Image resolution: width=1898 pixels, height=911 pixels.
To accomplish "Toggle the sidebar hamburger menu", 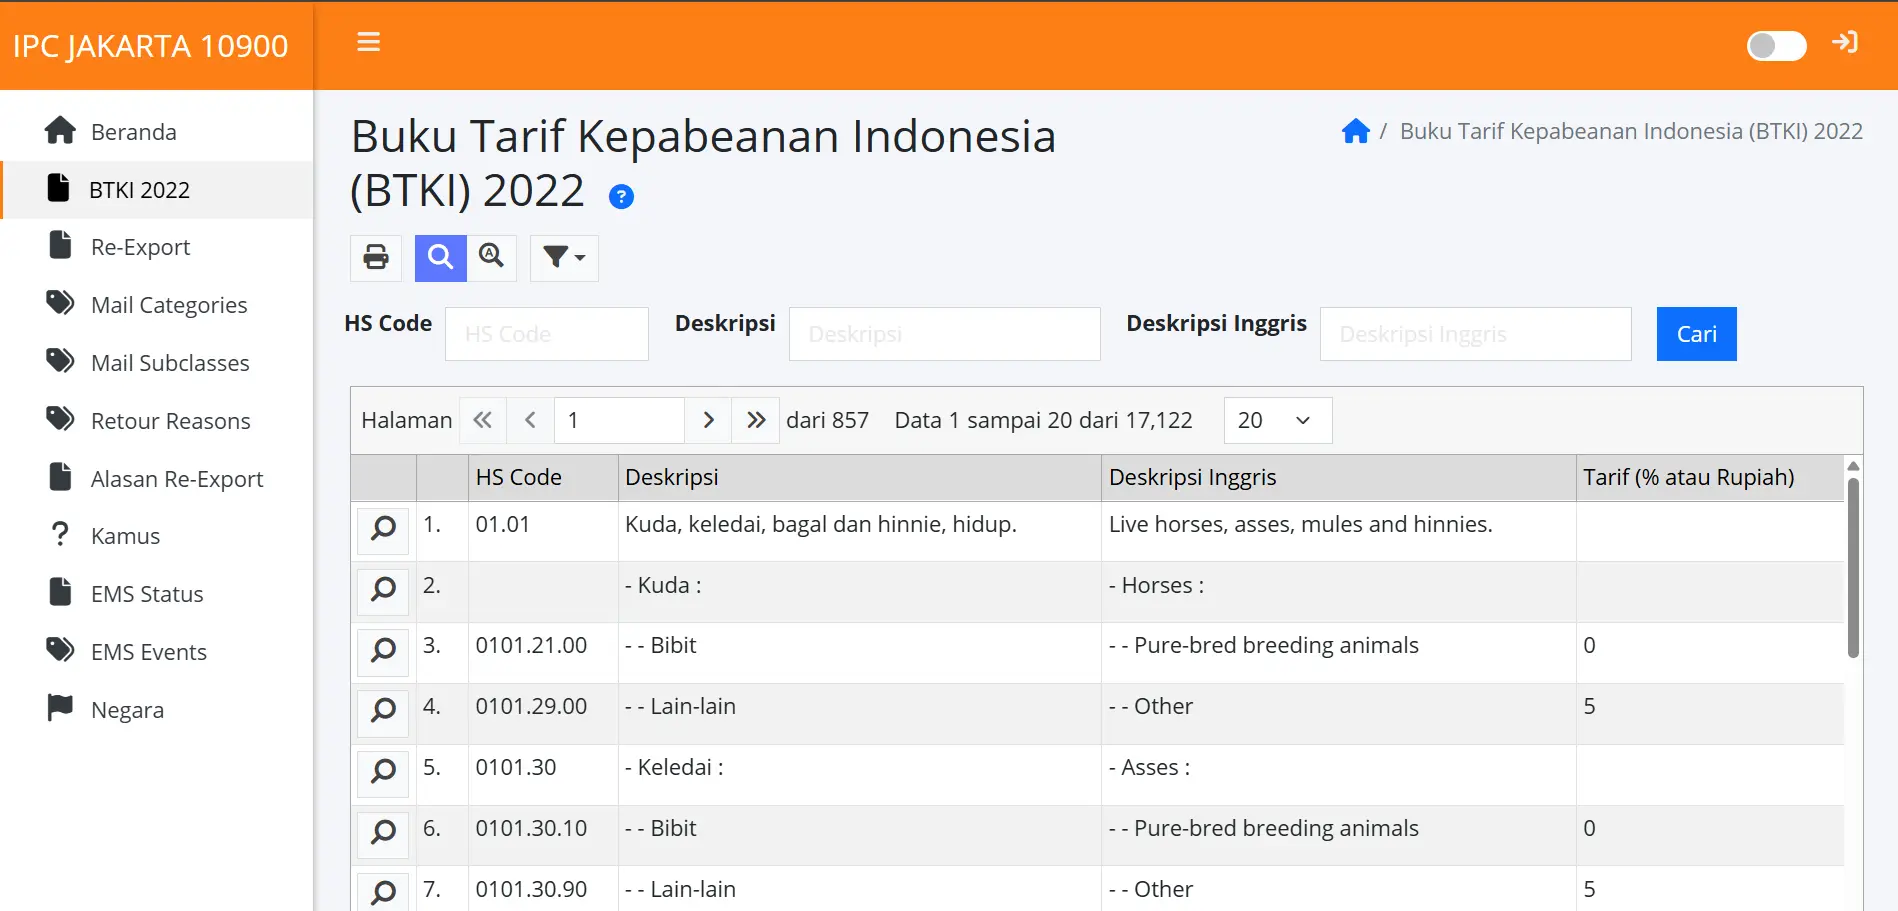I will [x=369, y=43].
